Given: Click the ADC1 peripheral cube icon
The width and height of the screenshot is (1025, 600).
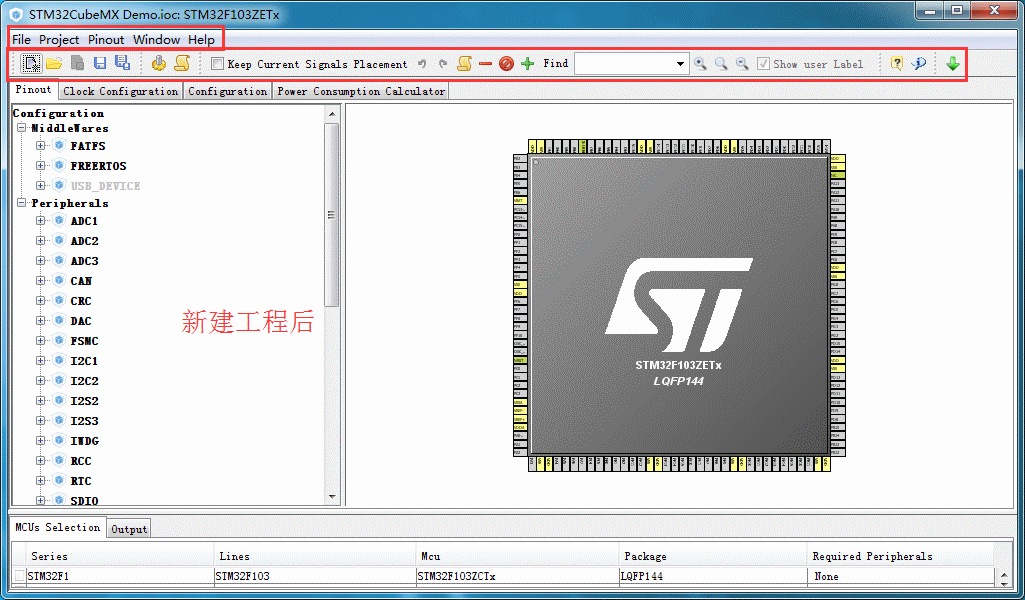Looking at the screenshot, I should pyautogui.click(x=59, y=221).
